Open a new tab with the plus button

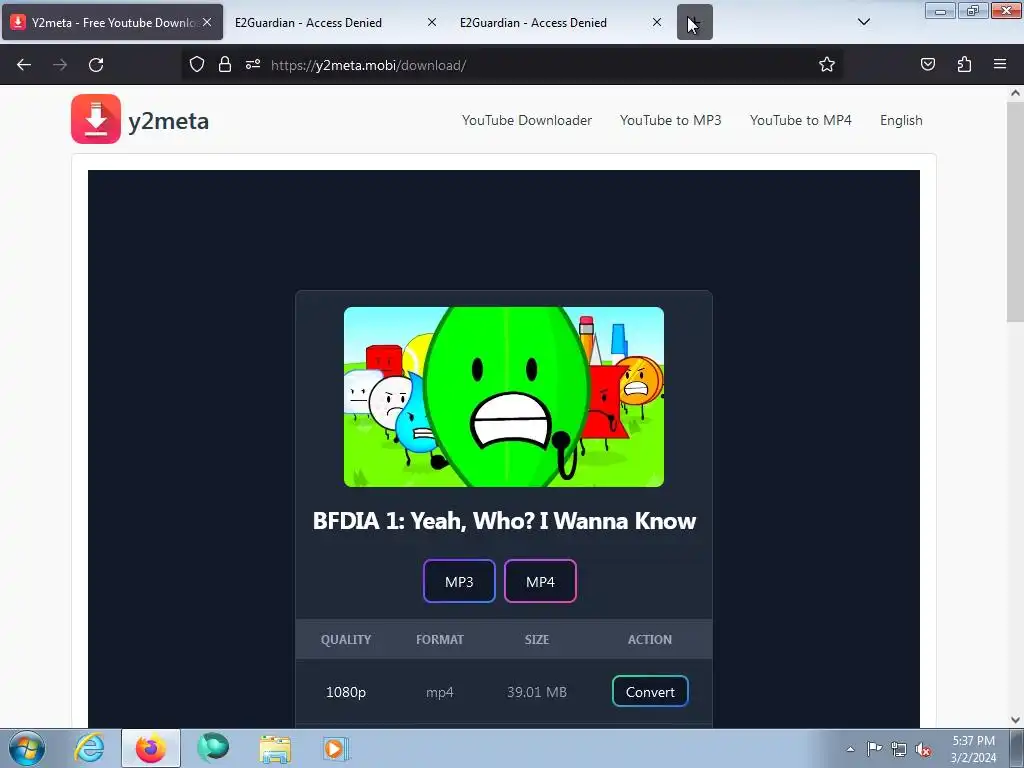click(695, 22)
